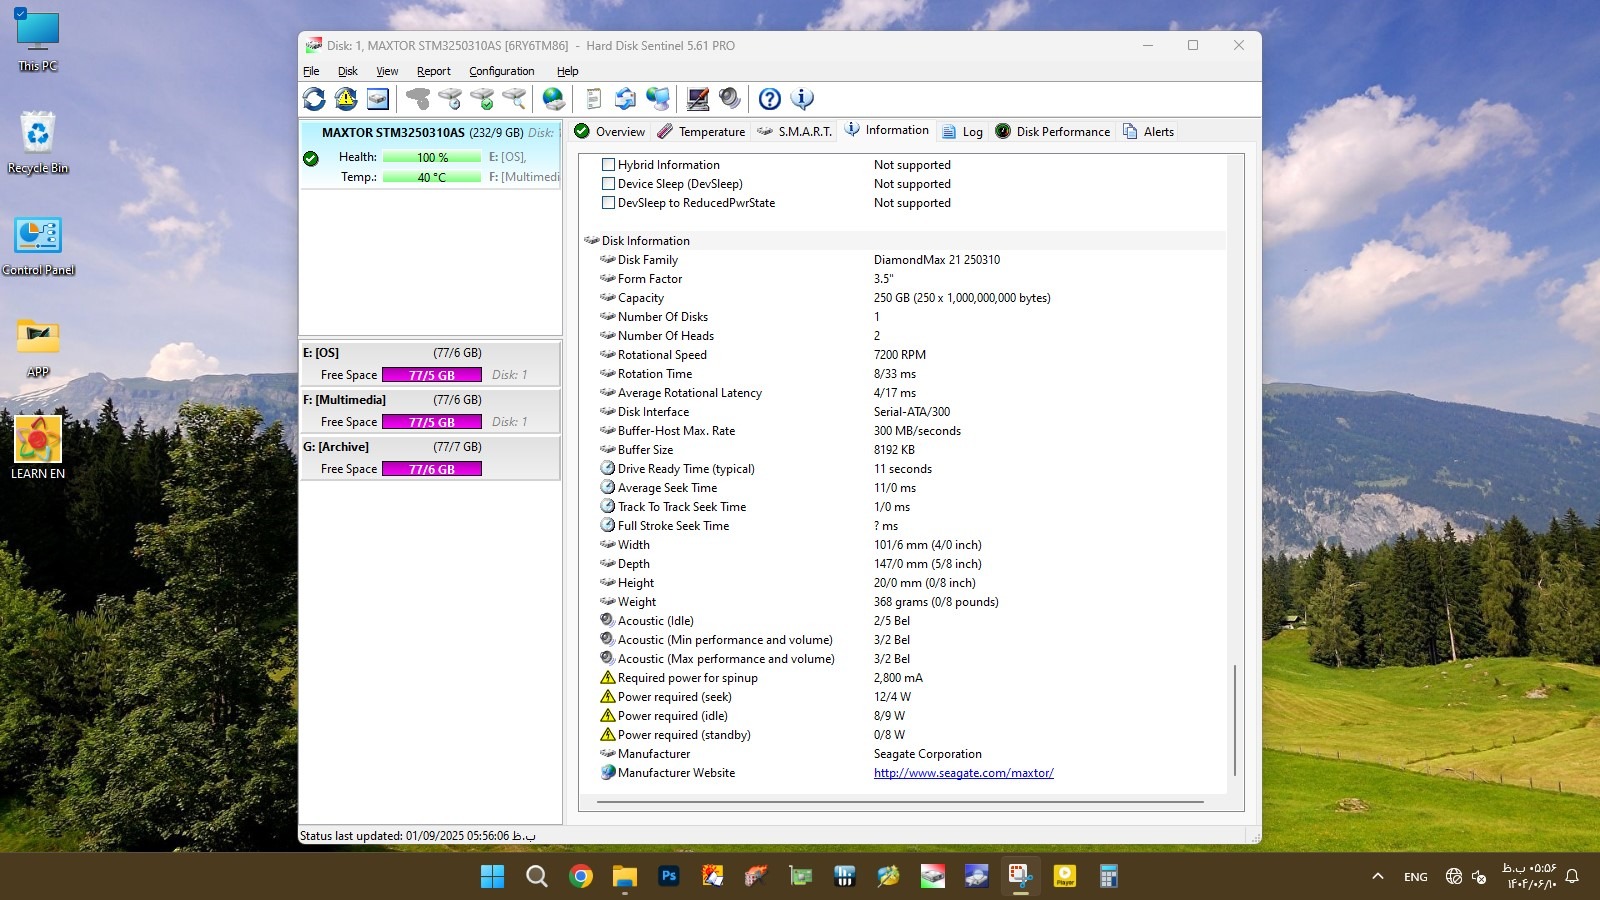The height and width of the screenshot is (900, 1600).
Task: Click the blue info bubble icon
Action: [x=802, y=98]
